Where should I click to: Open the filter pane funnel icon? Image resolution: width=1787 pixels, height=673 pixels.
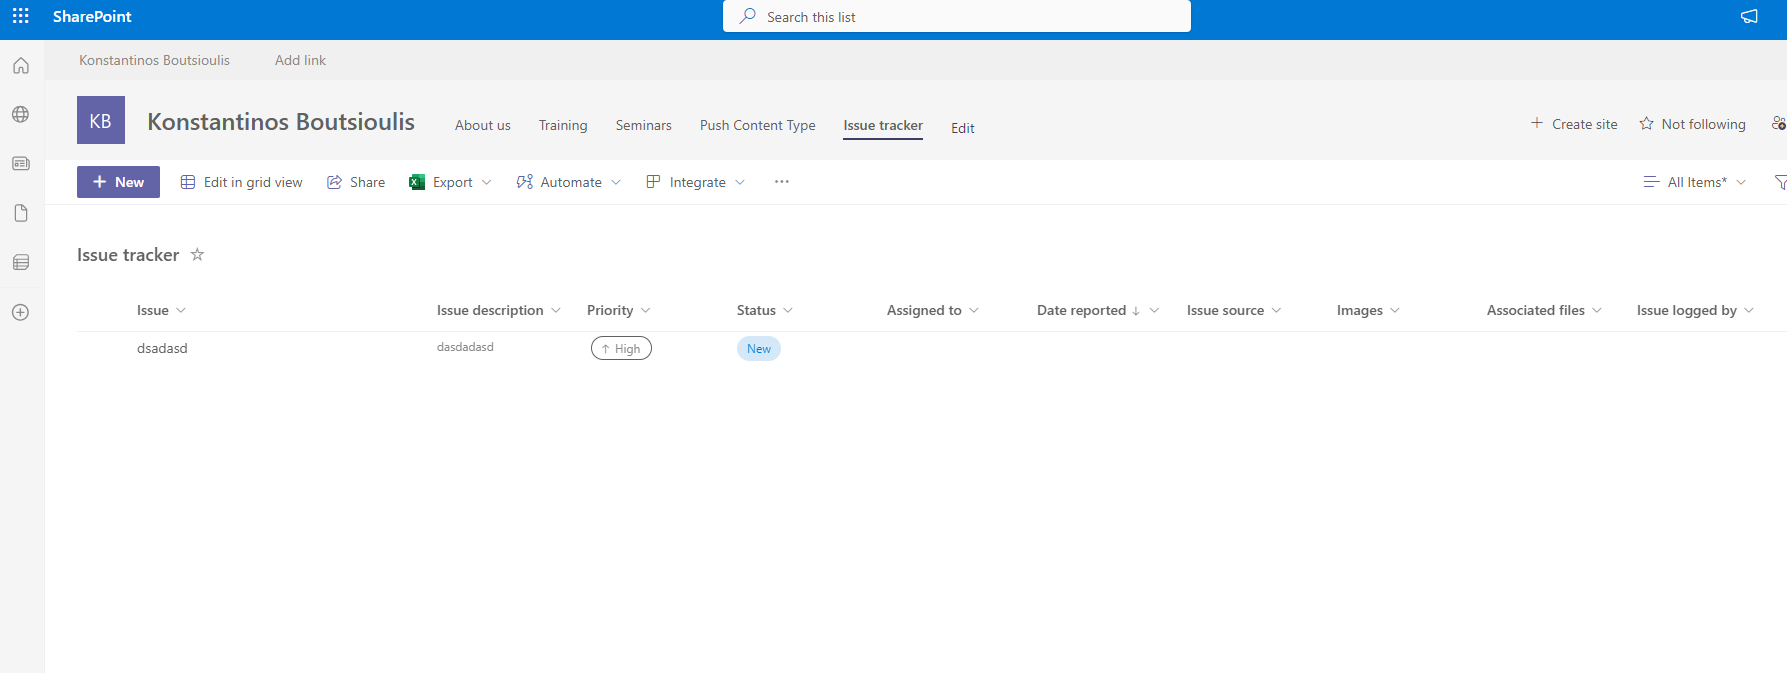[x=1780, y=182]
